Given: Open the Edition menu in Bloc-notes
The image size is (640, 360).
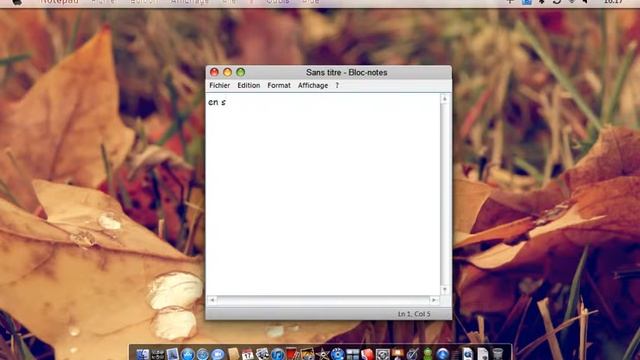Looking at the screenshot, I should (249, 85).
